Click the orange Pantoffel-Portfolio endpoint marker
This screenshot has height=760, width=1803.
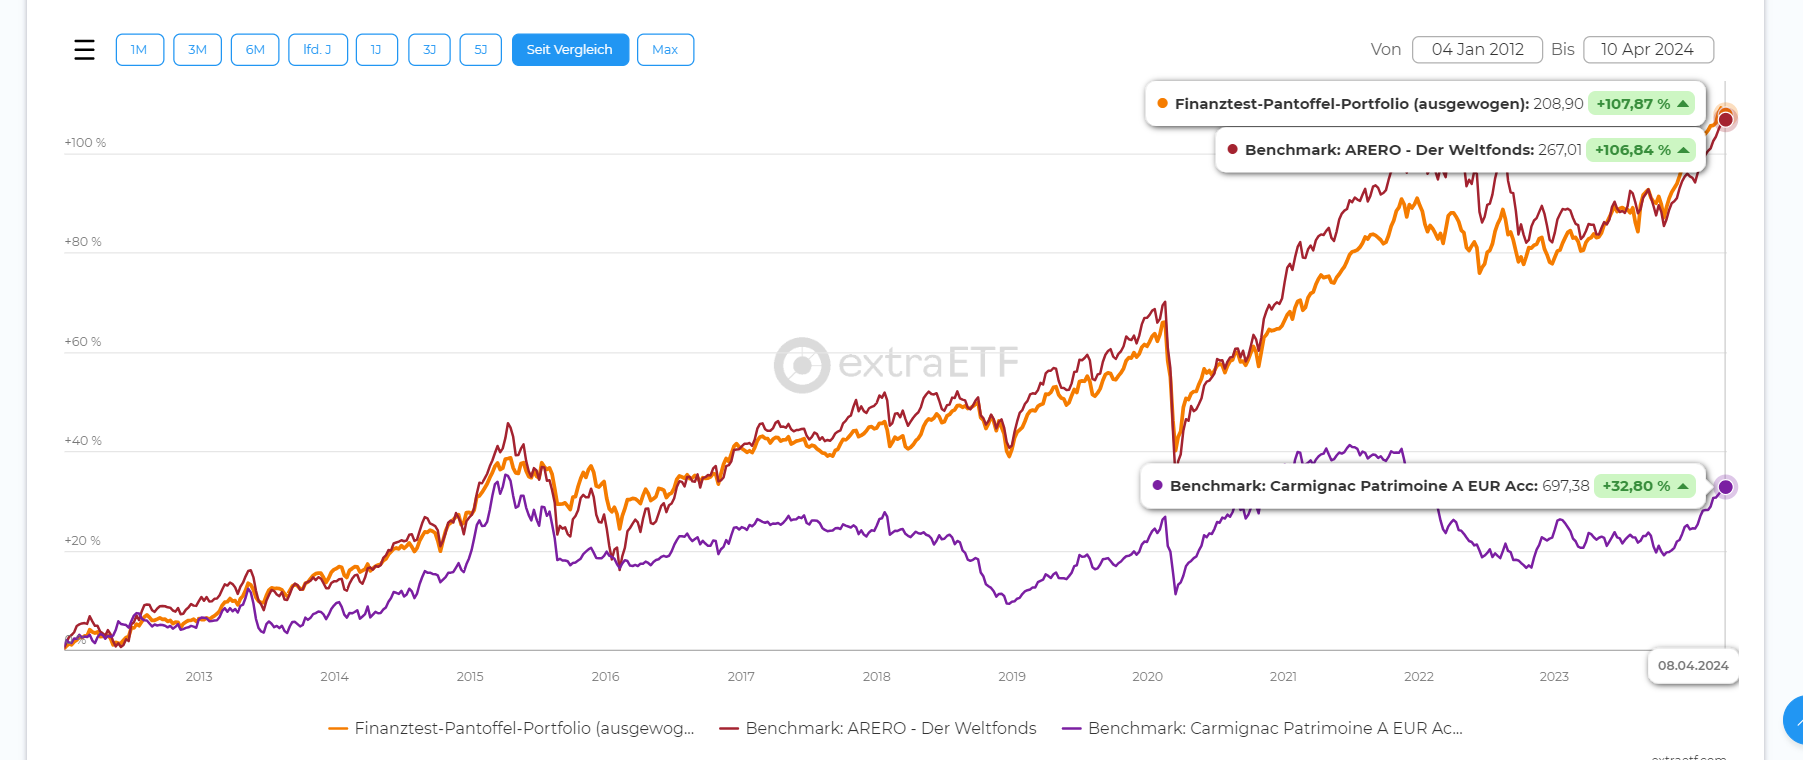(x=1725, y=111)
